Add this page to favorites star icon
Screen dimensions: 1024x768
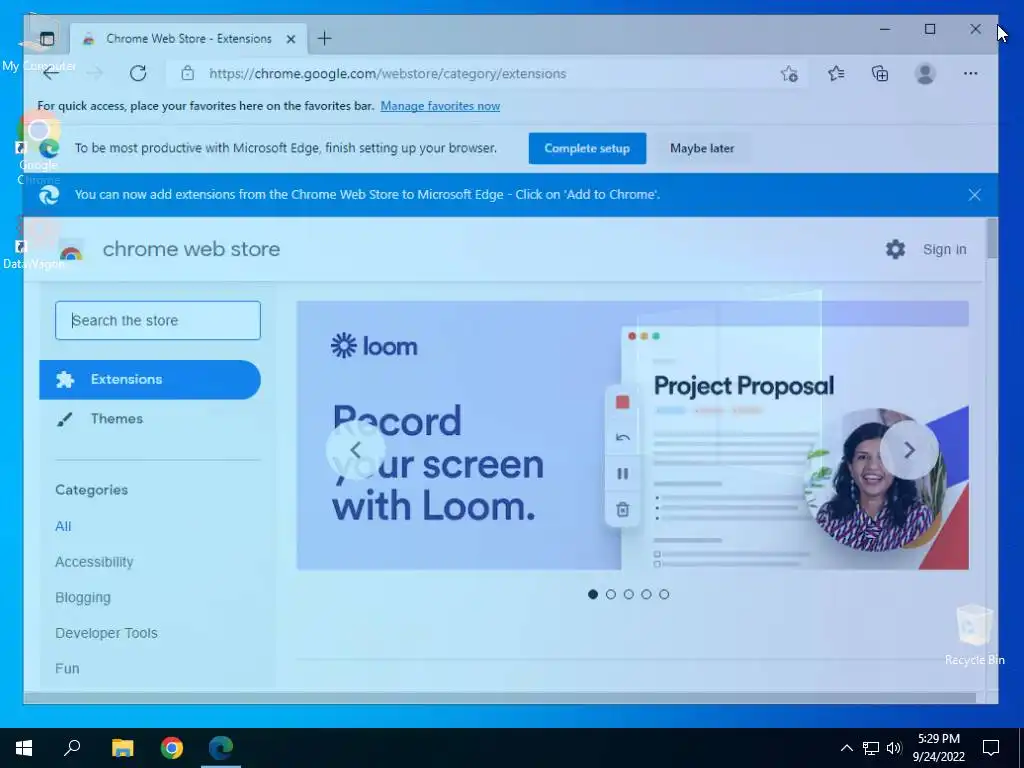790,74
